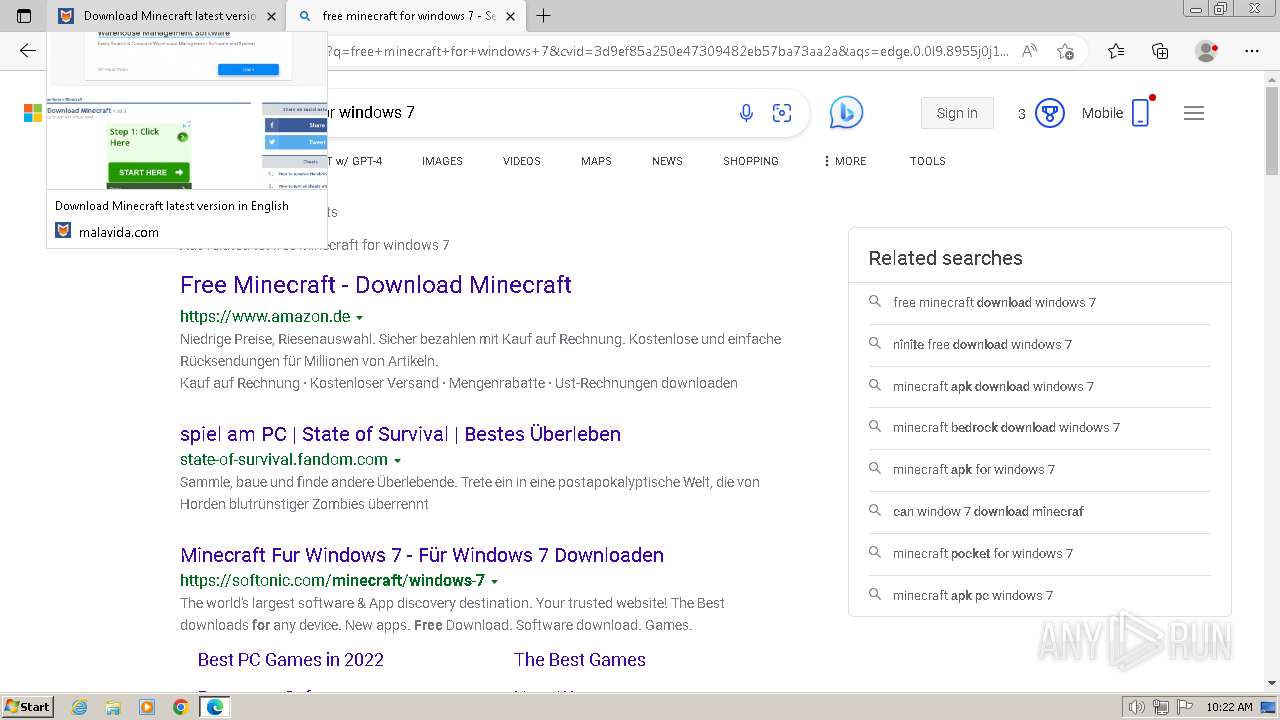Open the TOOLS search options
This screenshot has height=720, width=1280.
coord(928,161)
